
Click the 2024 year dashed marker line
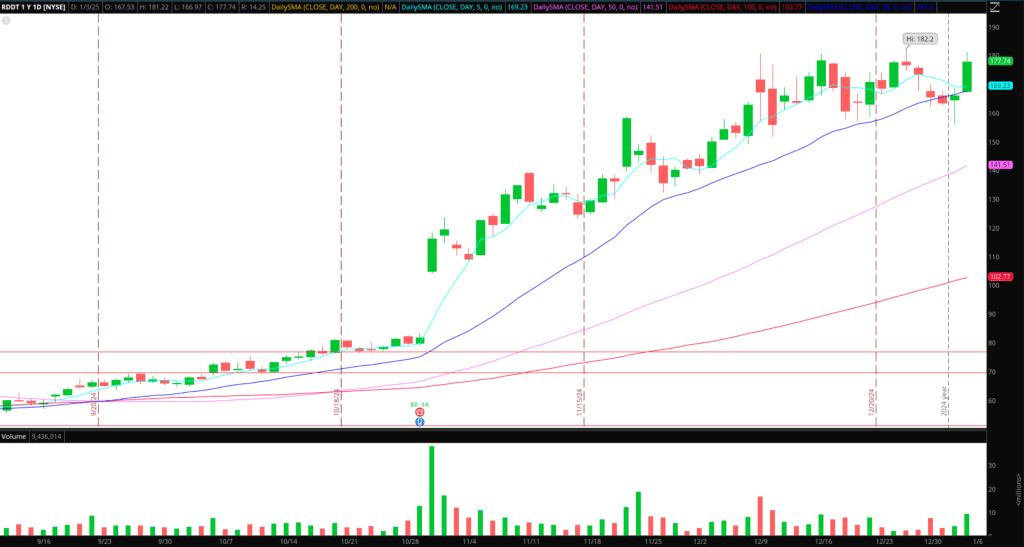[x=948, y=250]
